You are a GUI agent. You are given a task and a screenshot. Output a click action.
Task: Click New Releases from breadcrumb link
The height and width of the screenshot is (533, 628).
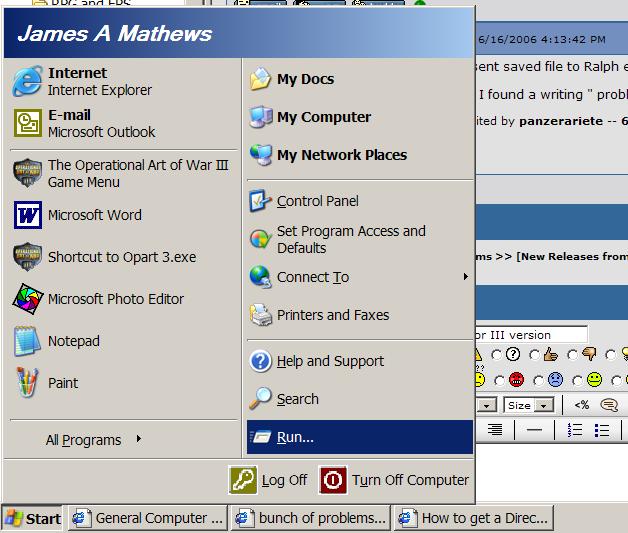point(573,256)
